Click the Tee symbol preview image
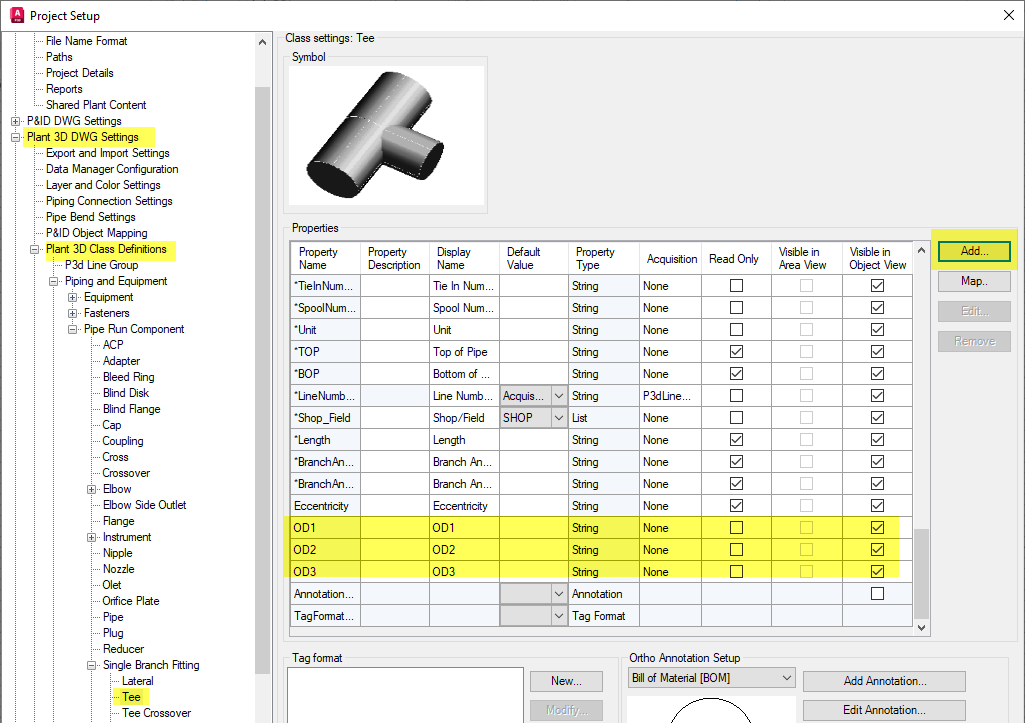1025x723 pixels. coord(385,135)
